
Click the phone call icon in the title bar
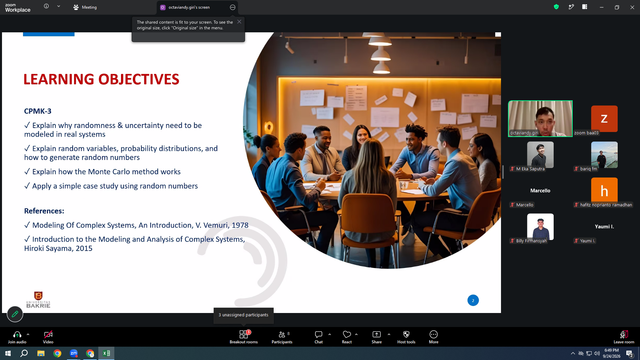[571, 7]
